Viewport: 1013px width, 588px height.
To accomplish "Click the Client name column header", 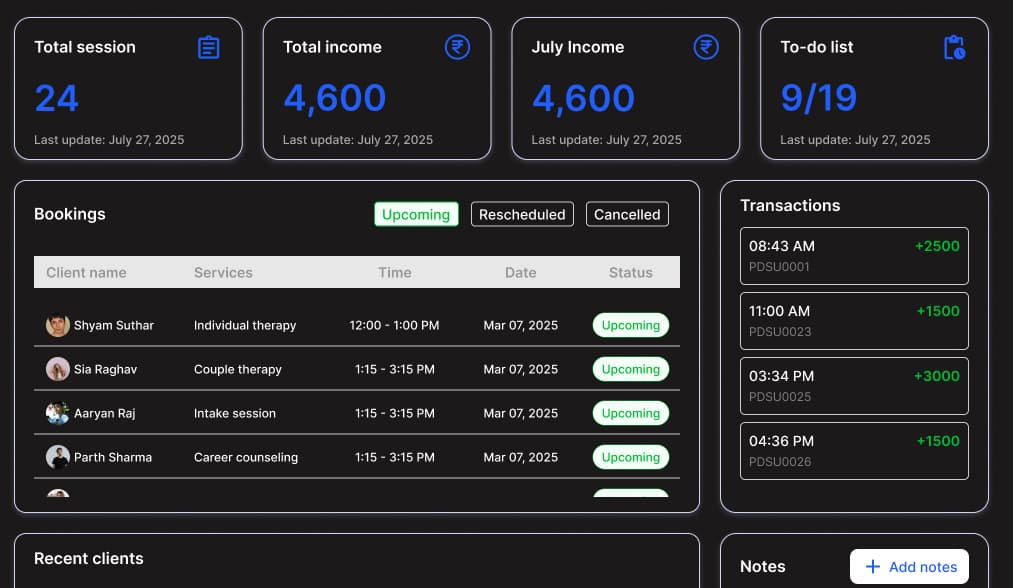I will click(86, 273).
